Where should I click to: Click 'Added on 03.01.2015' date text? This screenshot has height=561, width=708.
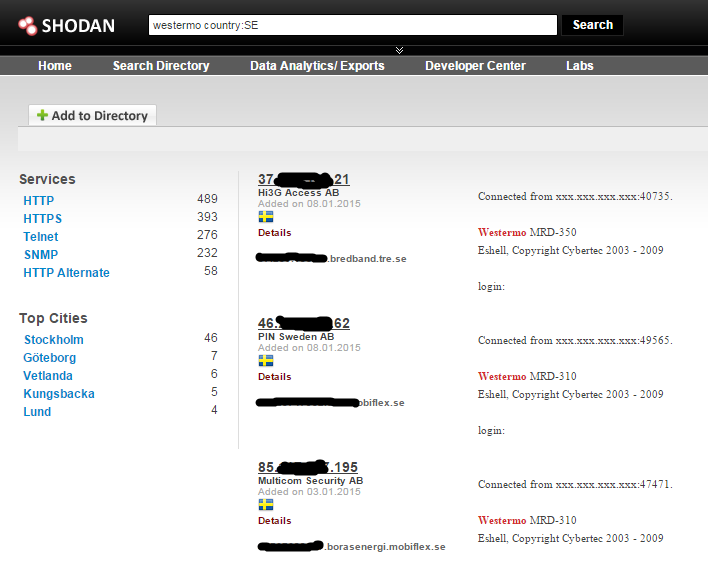point(309,492)
